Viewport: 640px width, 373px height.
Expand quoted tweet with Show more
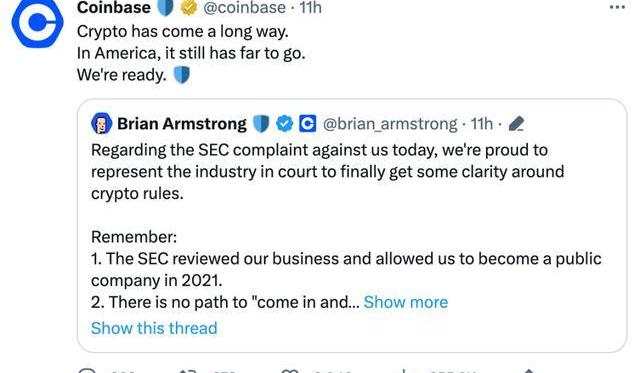[406, 302]
